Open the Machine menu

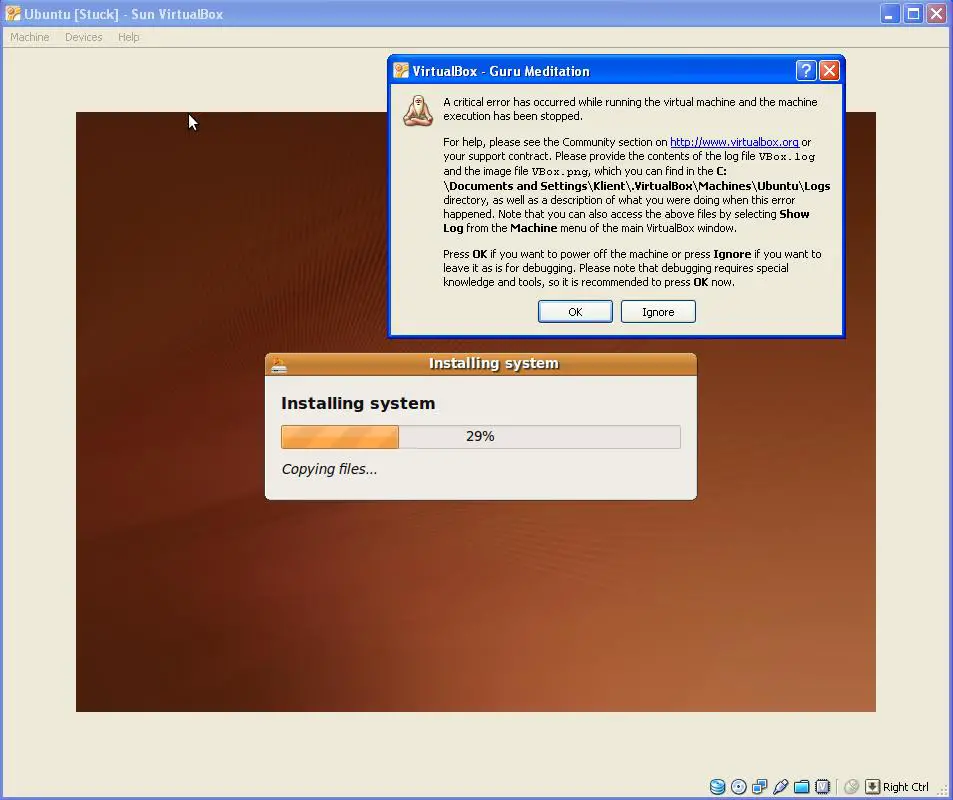pos(29,37)
